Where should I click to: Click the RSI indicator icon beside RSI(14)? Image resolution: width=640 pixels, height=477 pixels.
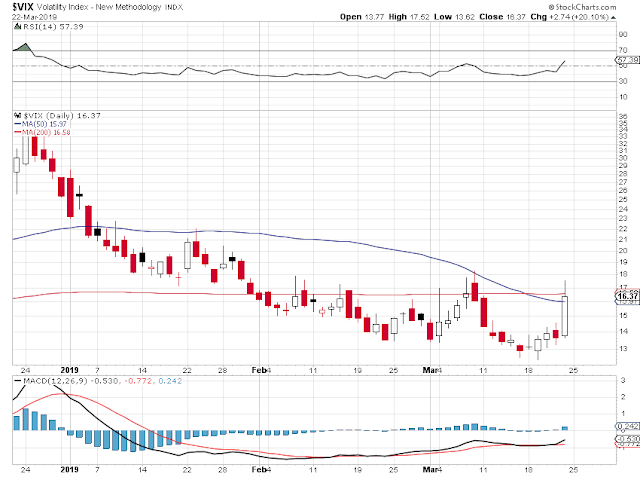pyautogui.click(x=17, y=27)
